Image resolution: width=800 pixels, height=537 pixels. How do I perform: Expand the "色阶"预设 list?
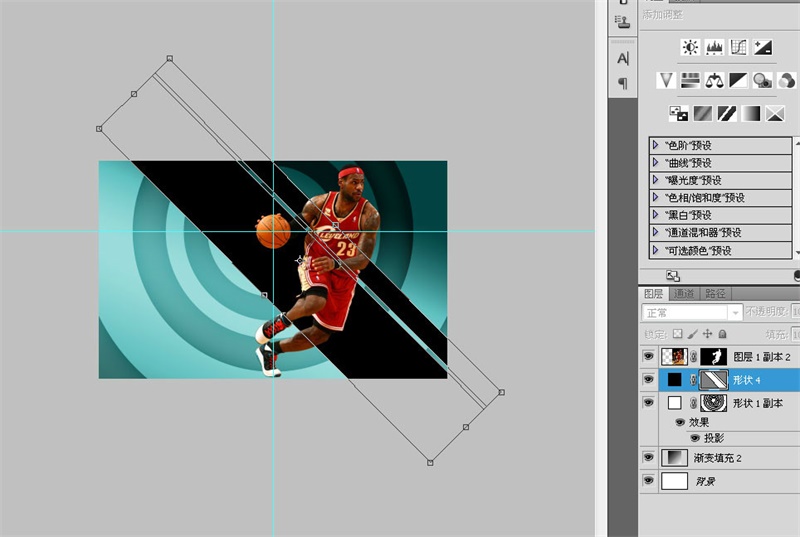[656, 145]
